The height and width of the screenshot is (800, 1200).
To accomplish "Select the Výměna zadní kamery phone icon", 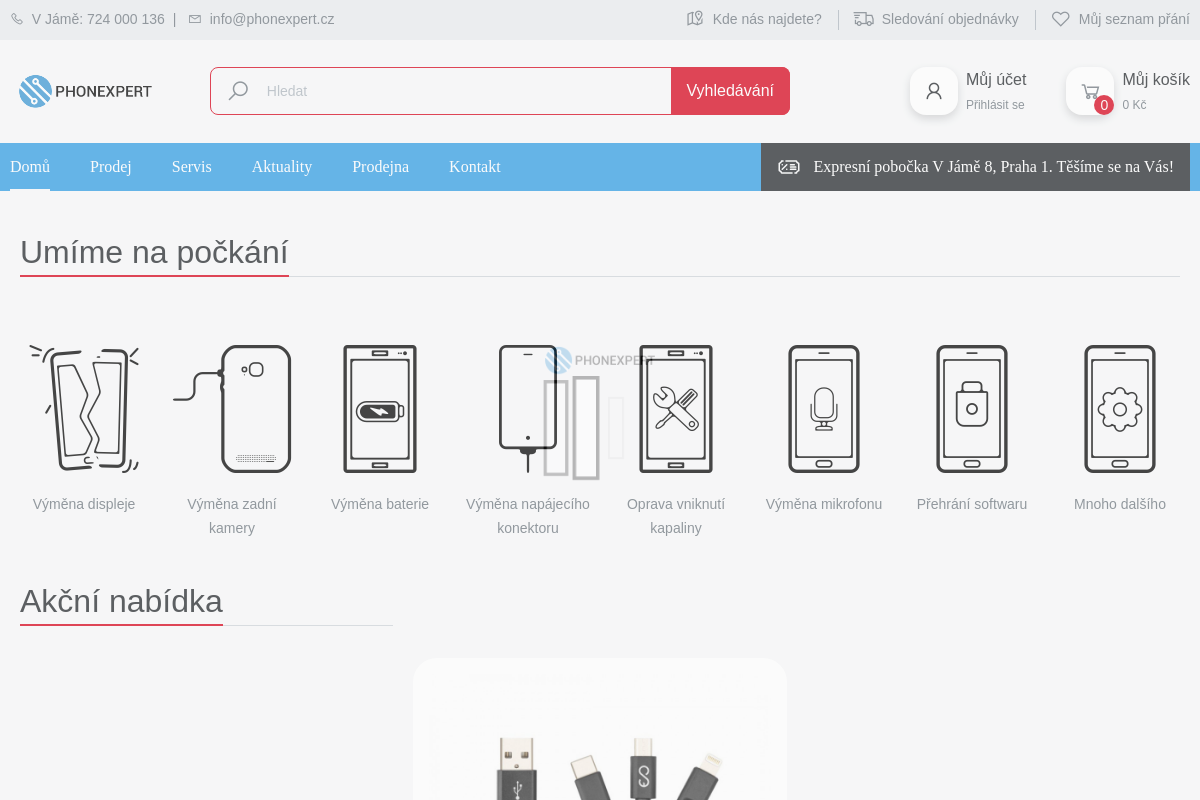I will (232, 408).
